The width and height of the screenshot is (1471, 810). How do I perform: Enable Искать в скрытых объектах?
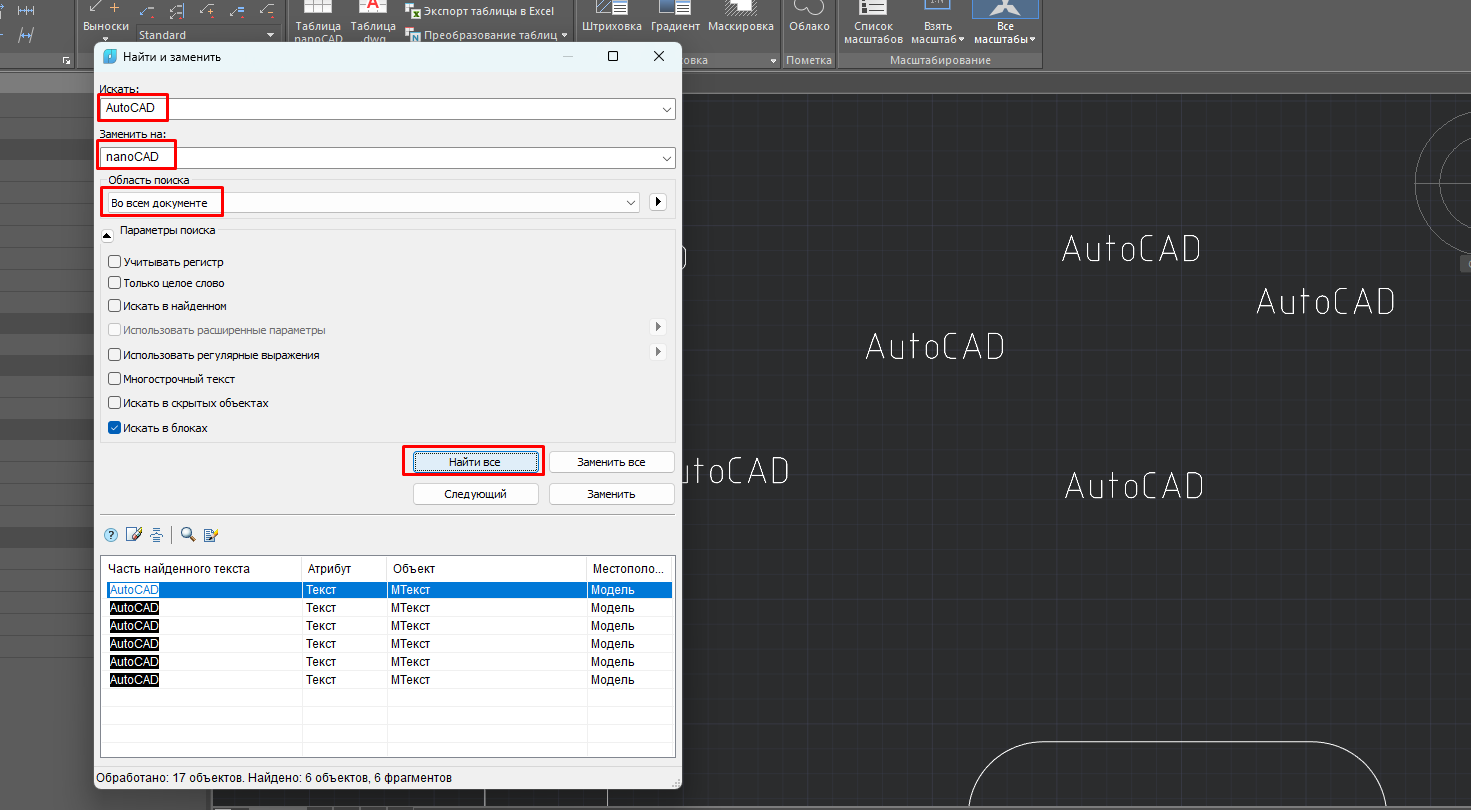(x=115, y=403)
